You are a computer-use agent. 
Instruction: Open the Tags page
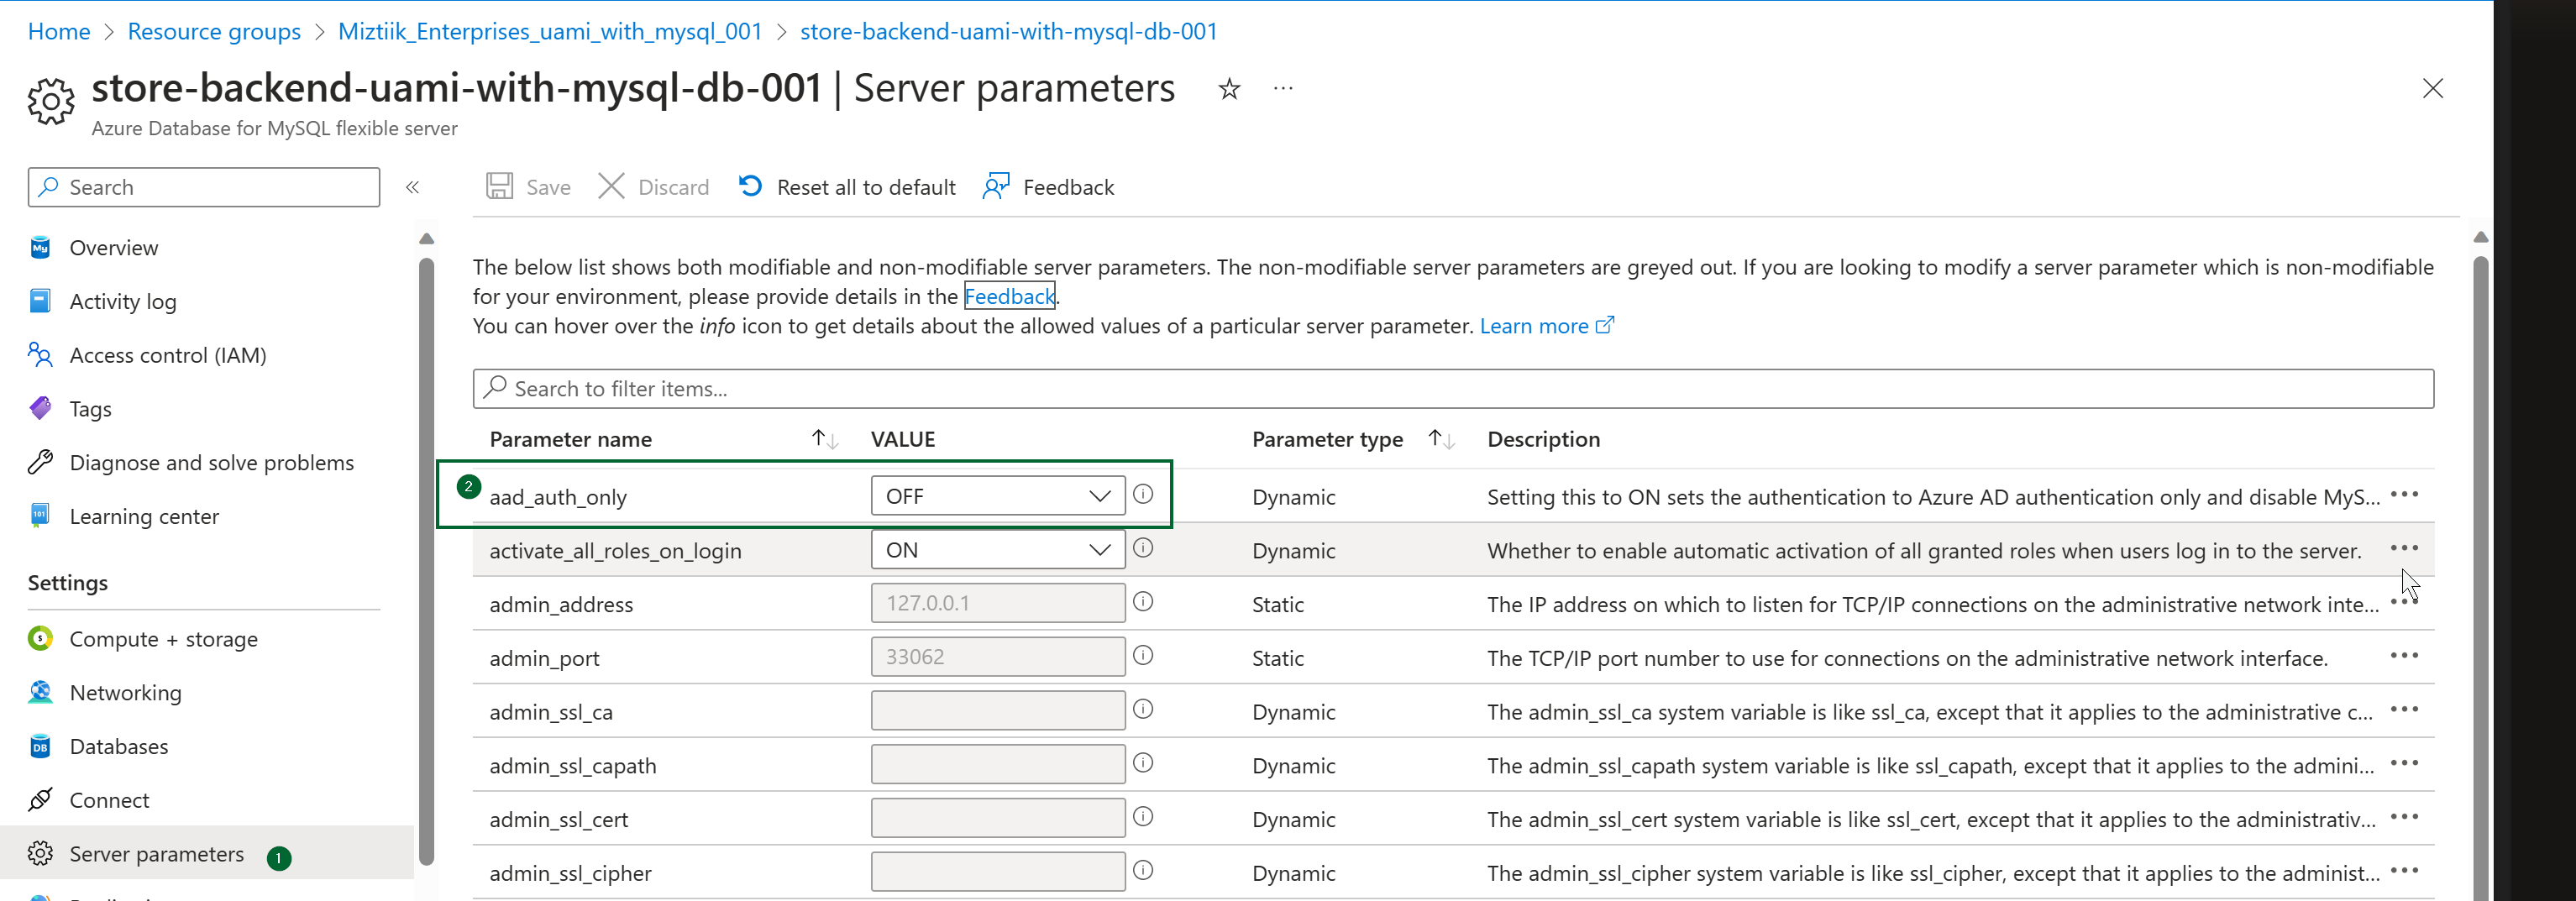90,409
